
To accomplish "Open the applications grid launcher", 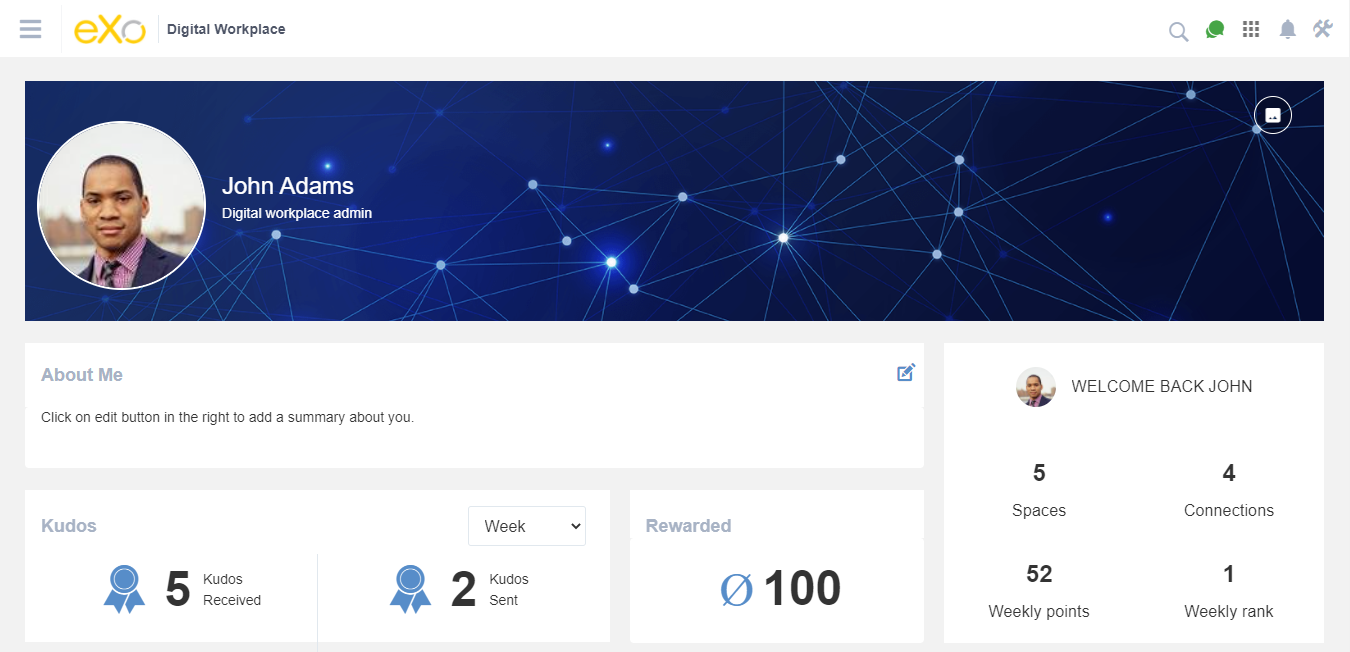I will click(1251, 29).
